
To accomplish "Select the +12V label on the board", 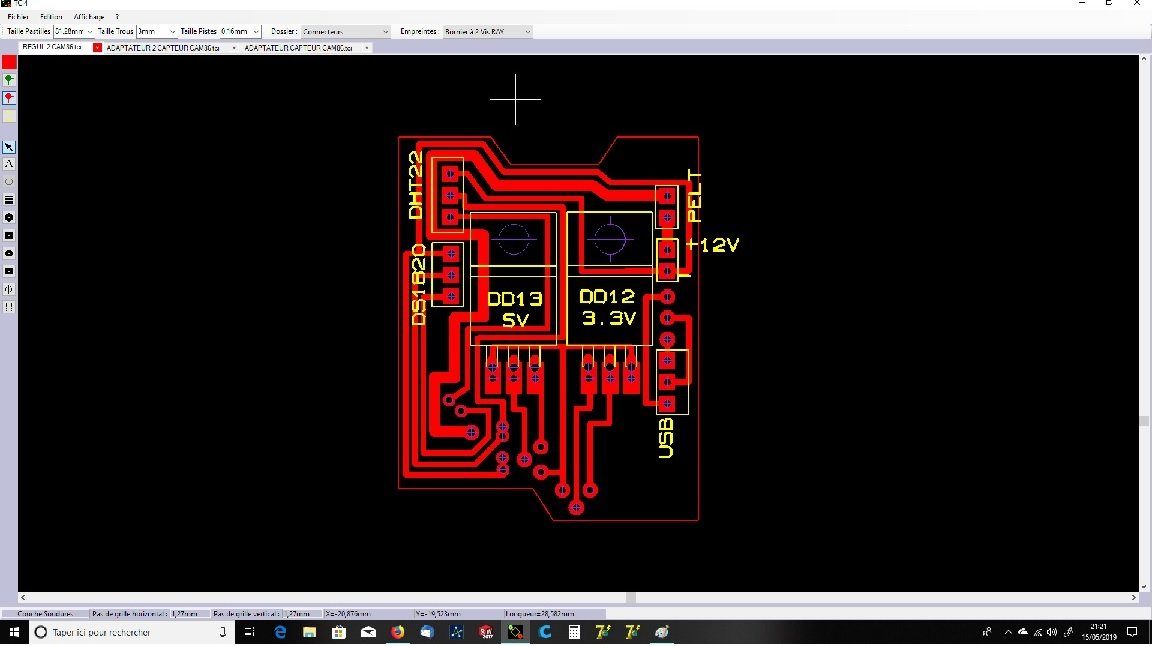I will (x=712, y=245).
